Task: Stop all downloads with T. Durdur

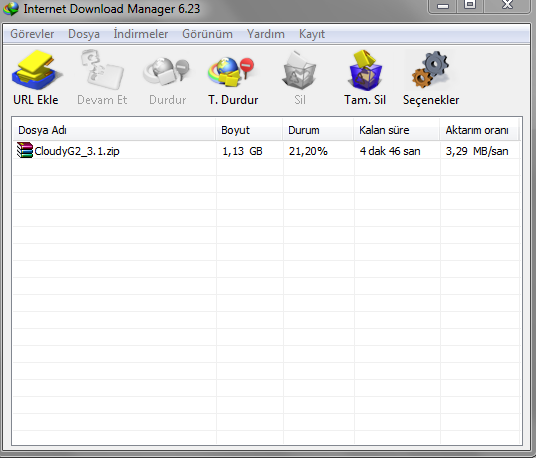Action: 232,71
